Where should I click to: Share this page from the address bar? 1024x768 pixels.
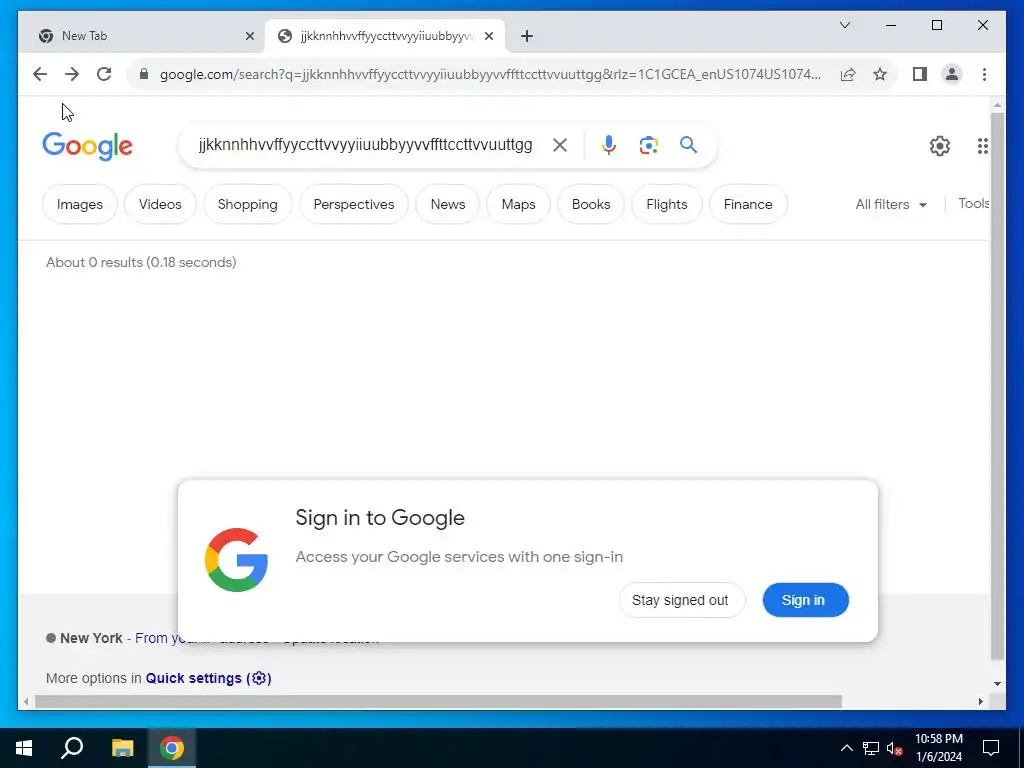coord(848,74)
